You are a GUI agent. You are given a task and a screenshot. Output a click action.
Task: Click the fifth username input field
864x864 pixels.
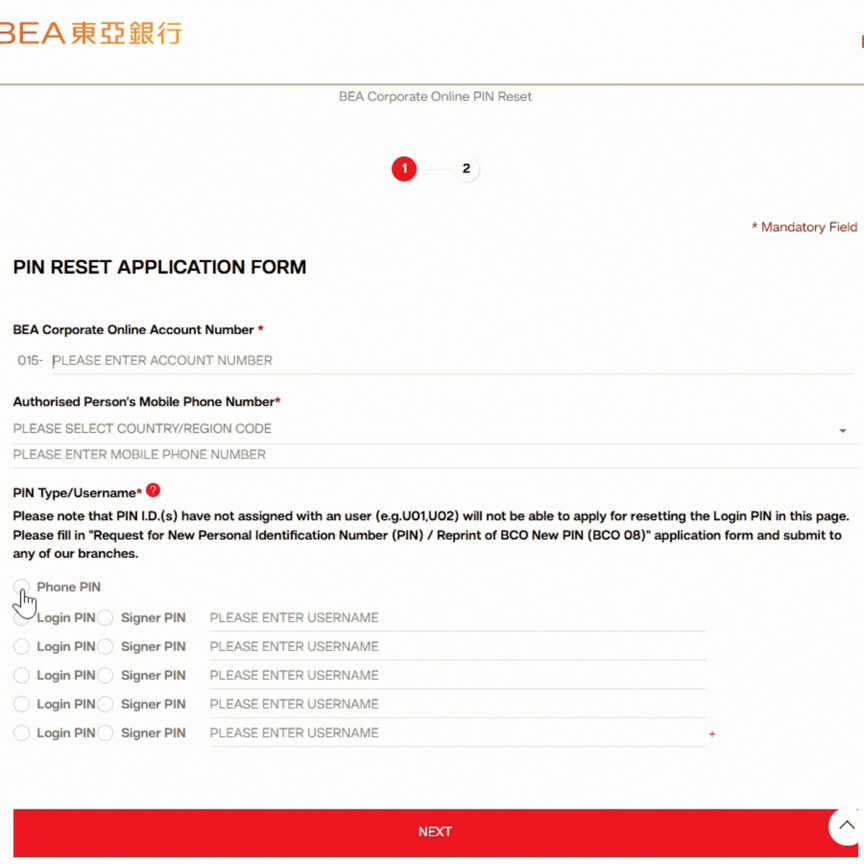coord(457,733)
